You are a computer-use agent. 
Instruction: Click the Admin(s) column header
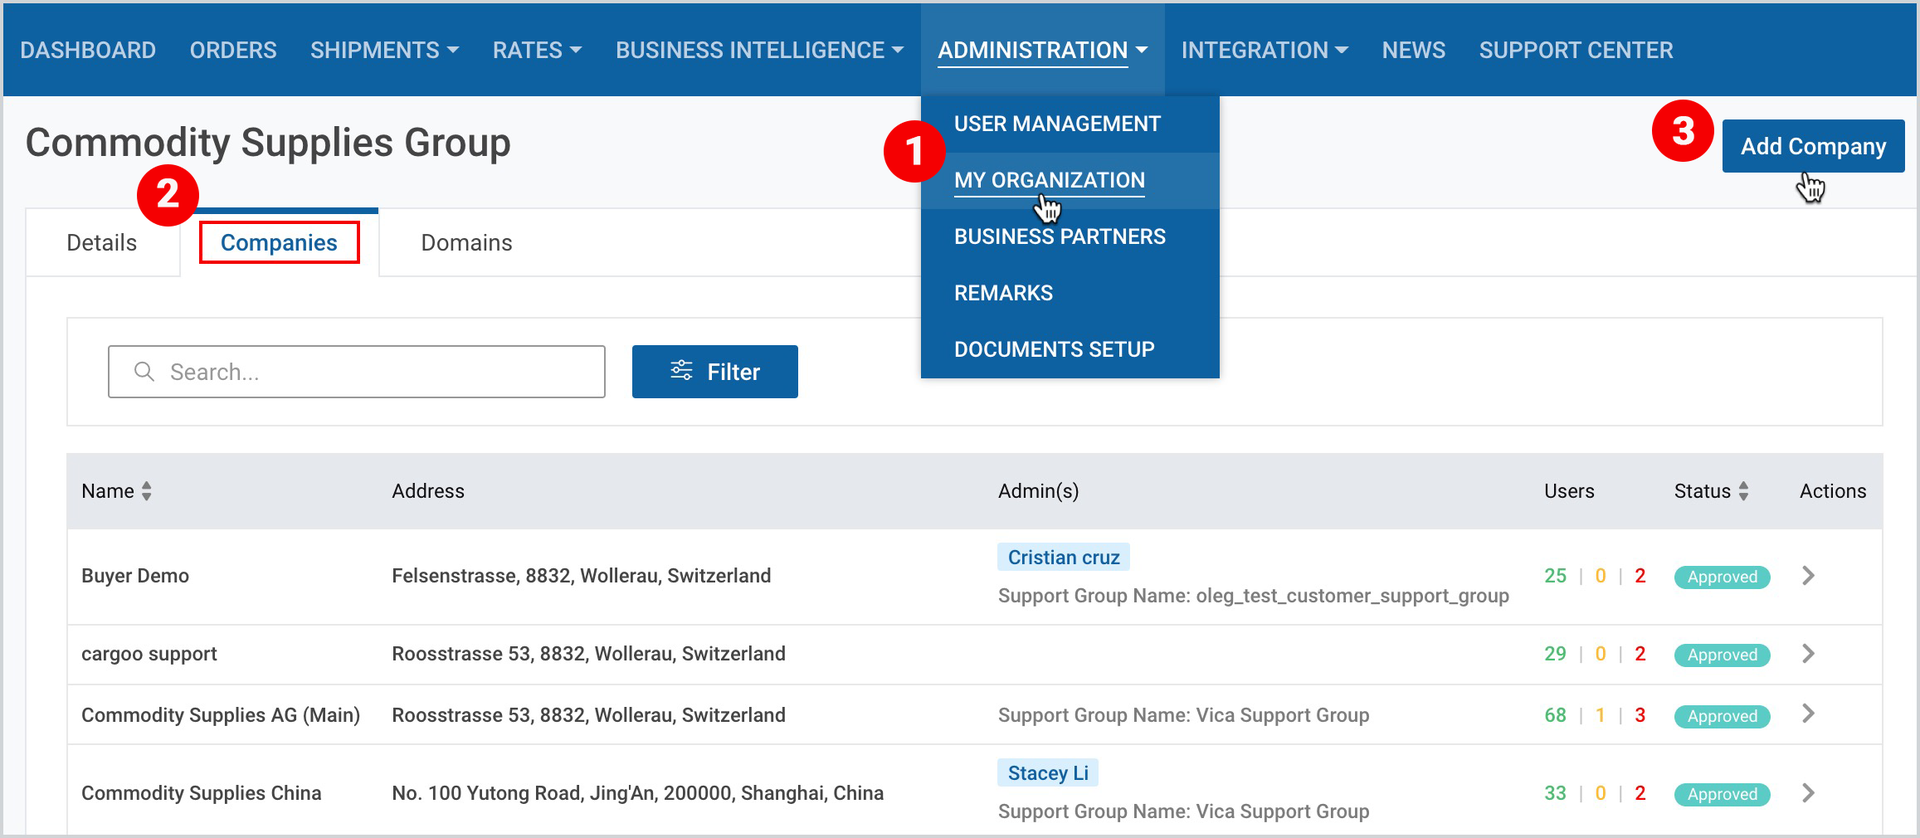pos(1038,491)
